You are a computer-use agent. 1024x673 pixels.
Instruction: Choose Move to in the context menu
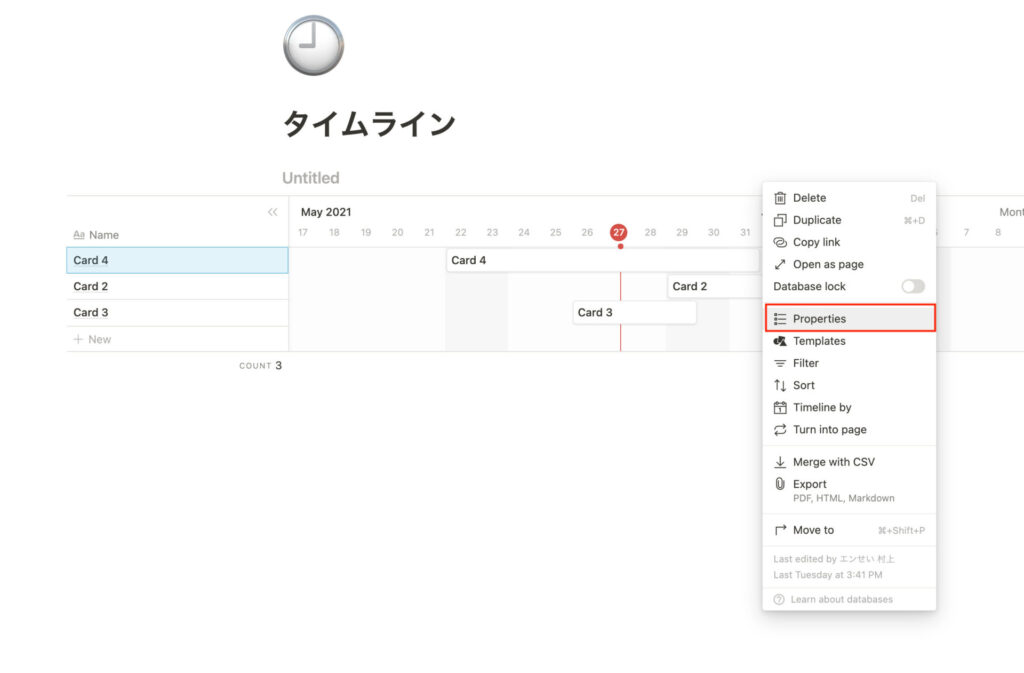[x=849, y=530]
